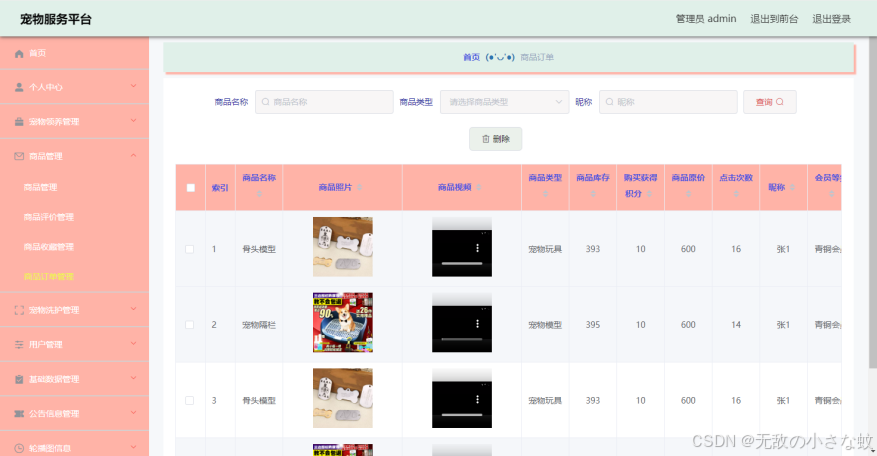Click the ticket icon beside 公告信息管理
The width and height of the screenshot is (877, 456).
click(x=19, y=413)
